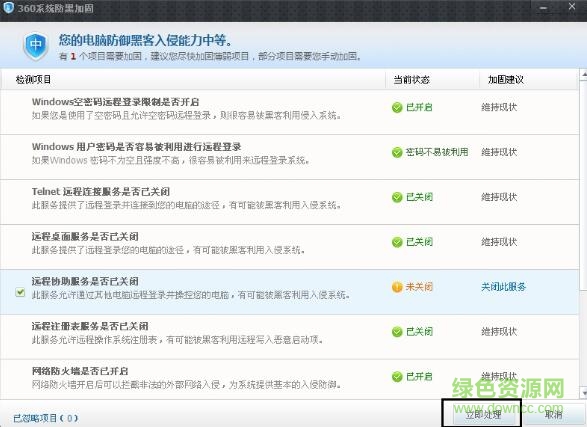Click the 取消 button
The height and width of the screenshot is (427, 587).
coord(554,414)
